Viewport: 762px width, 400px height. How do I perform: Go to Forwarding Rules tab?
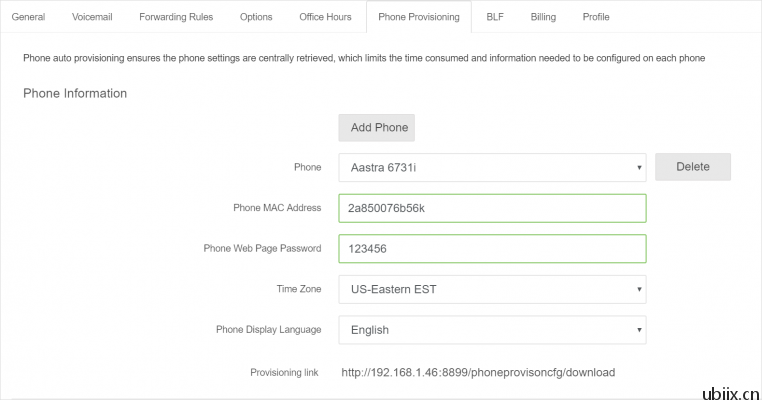click(176, 17)
